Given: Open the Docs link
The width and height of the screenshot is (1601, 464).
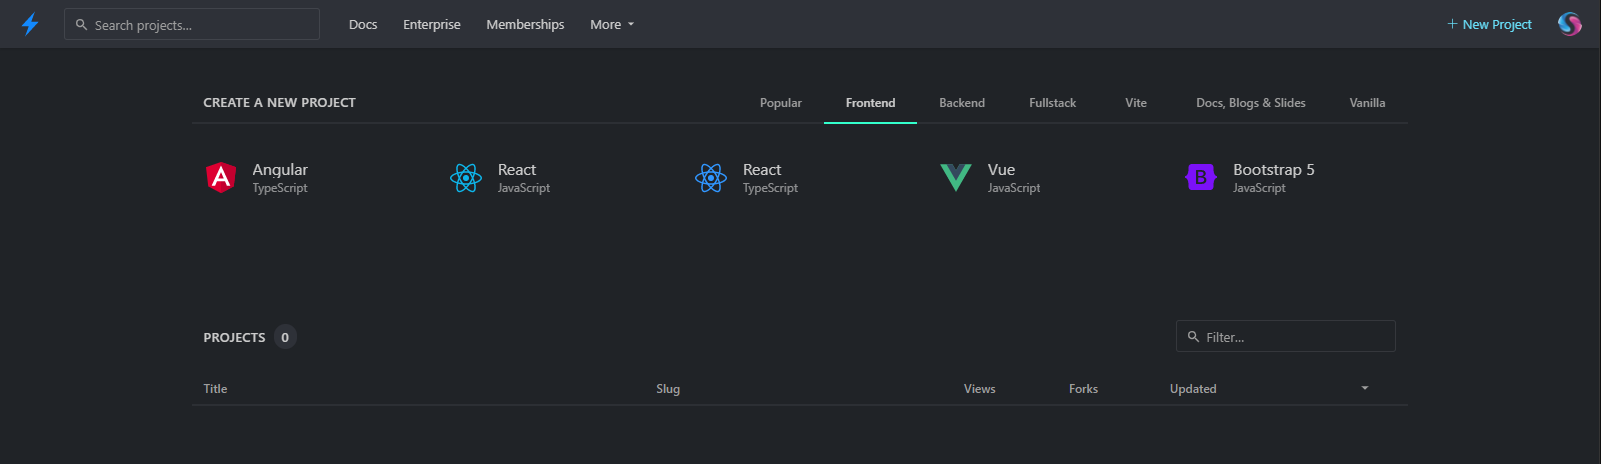Looking at the screenshot, I should click(x=363, y=24).
